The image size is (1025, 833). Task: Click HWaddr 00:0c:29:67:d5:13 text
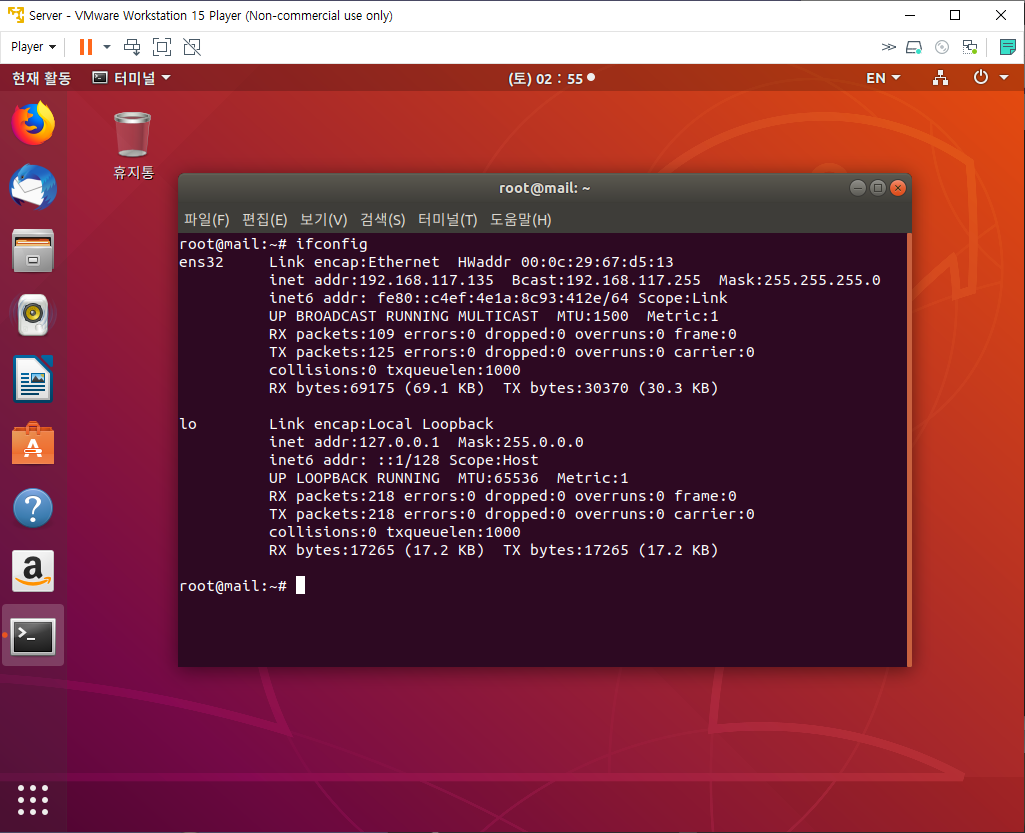(x=565, y=262)
